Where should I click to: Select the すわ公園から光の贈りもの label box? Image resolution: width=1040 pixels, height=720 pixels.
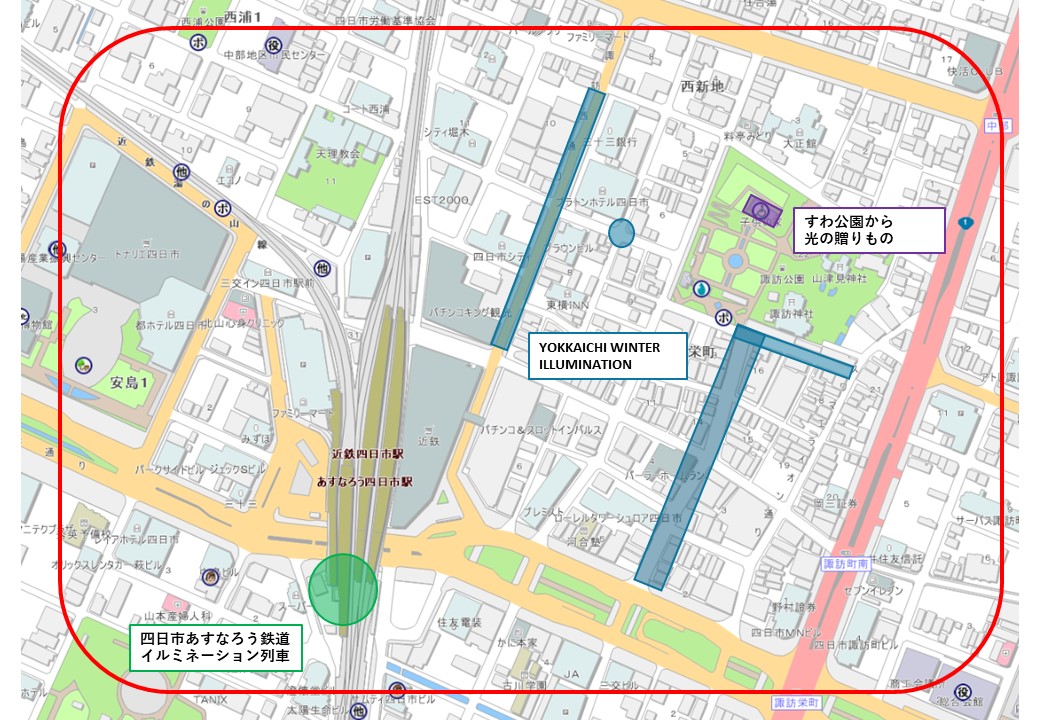[x=869, y=230]
